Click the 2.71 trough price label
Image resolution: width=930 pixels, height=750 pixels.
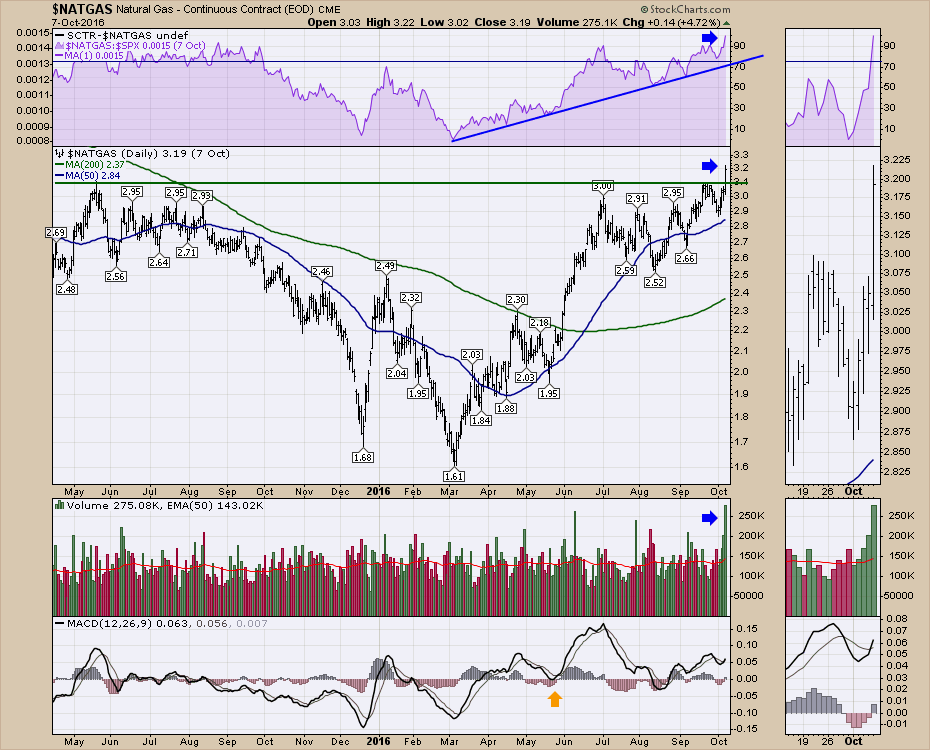click(187, 252)
